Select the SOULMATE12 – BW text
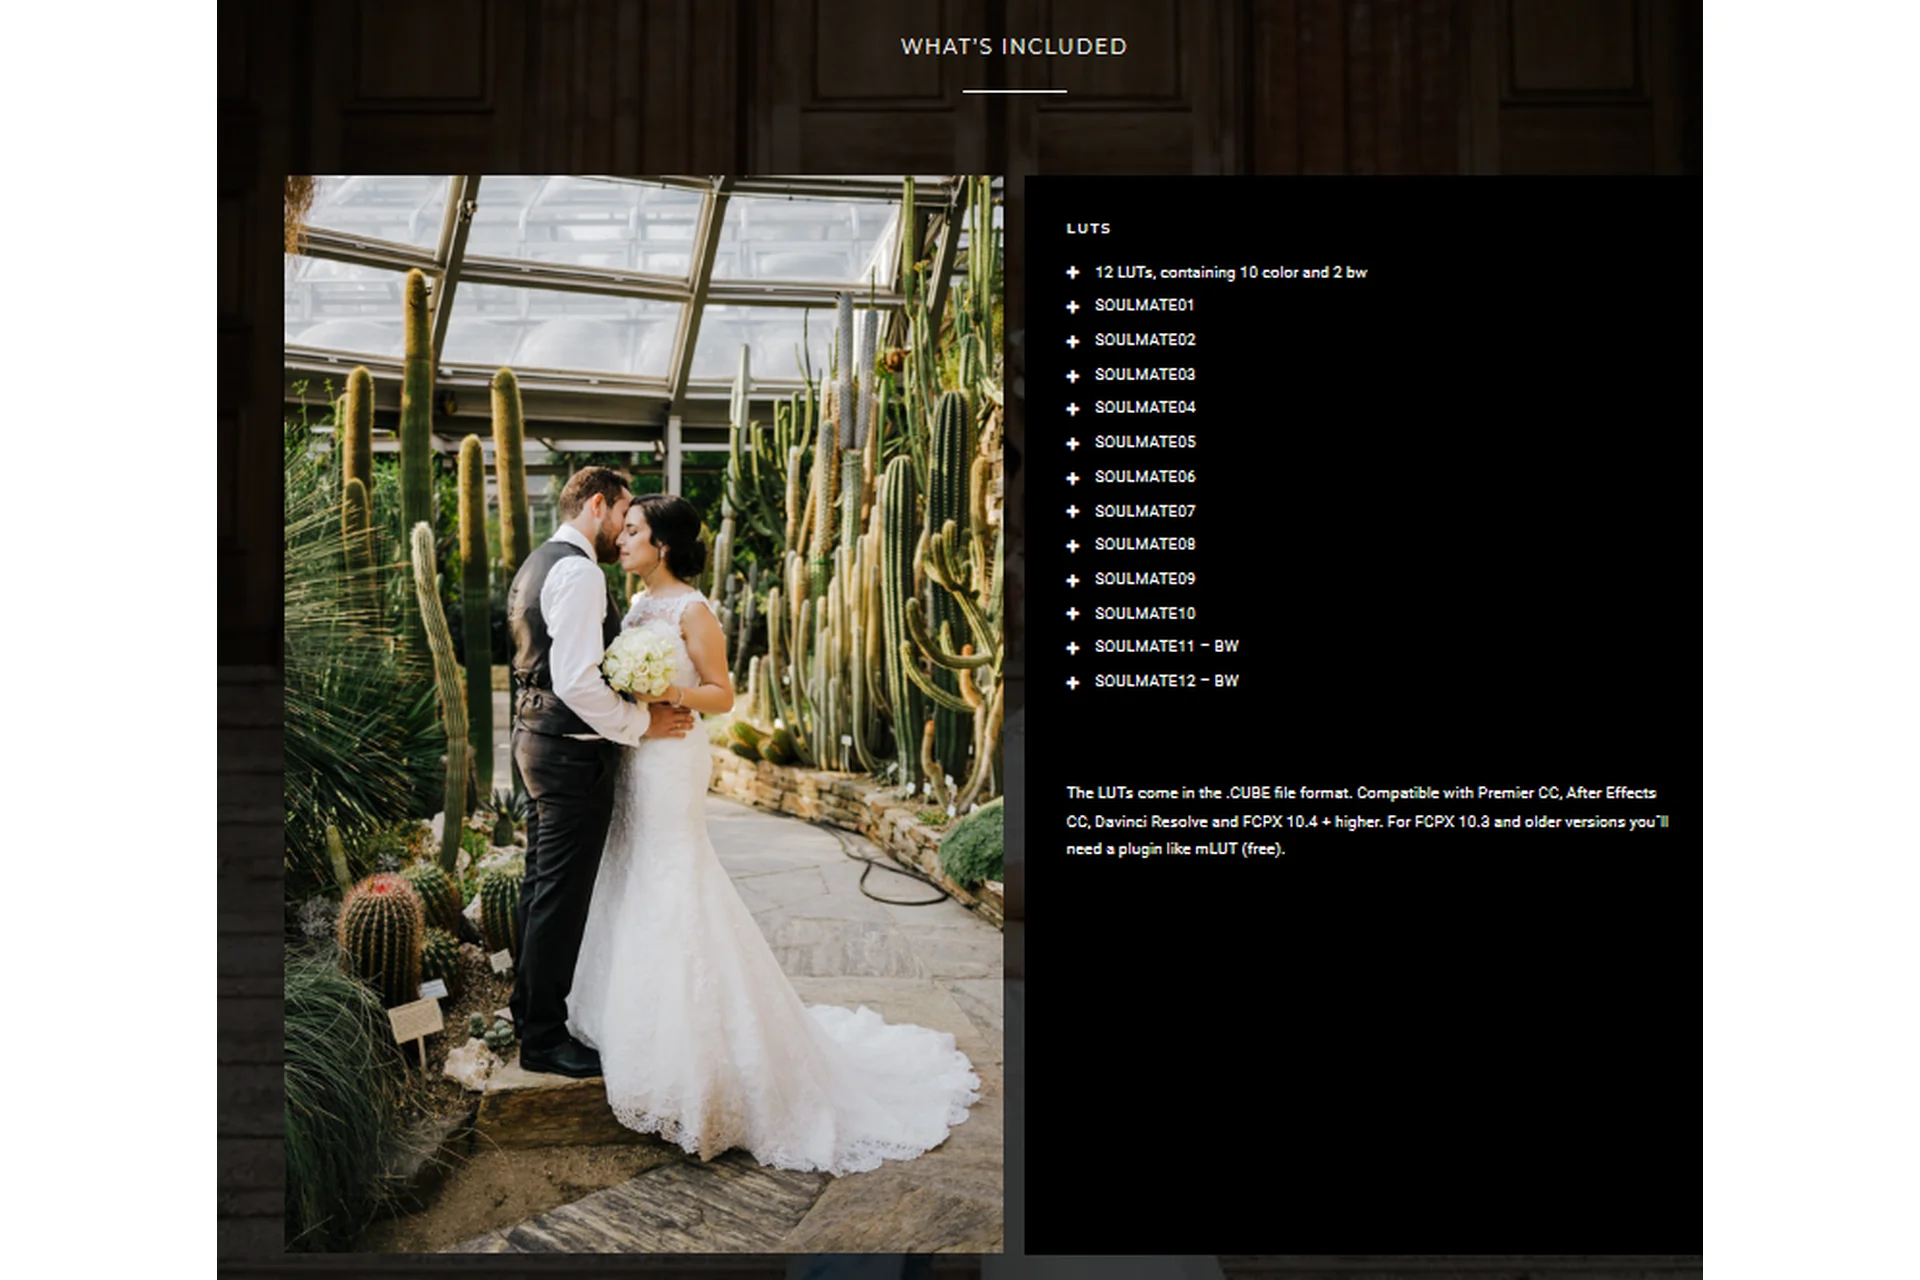This screenshot has height=1280, width=1920. pyautogui.click(x=1166, y=681)
